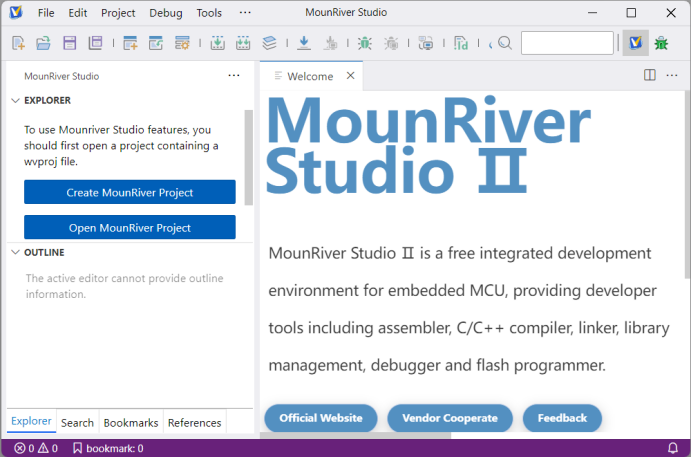Close the Welcome tab
Screen dimensions: 692x457
coord(350,75)
